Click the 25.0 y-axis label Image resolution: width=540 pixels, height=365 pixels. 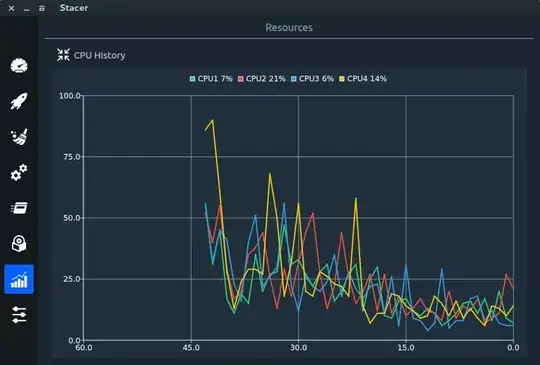(72, 279)
